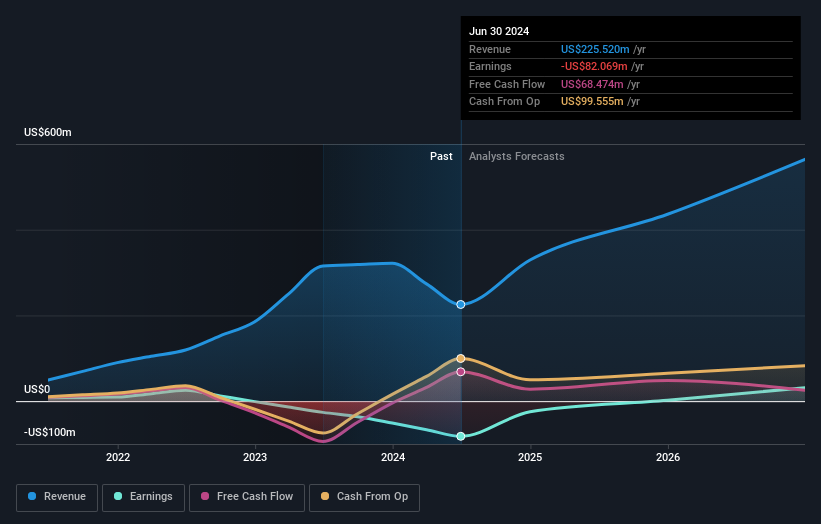
Task: Click the -US$100m y-axis label
Action: (x=49, y=432)
